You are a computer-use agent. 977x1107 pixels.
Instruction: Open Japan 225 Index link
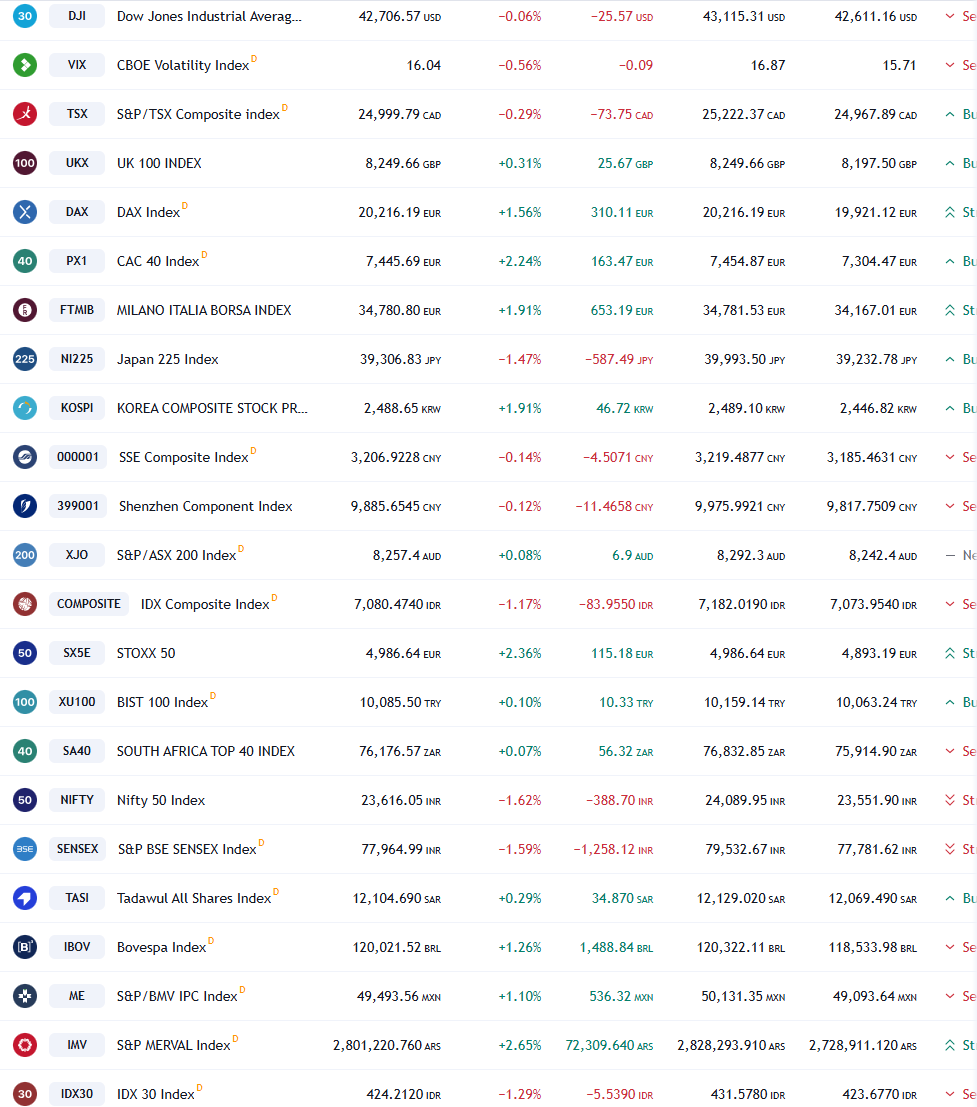tap(167, 359)
